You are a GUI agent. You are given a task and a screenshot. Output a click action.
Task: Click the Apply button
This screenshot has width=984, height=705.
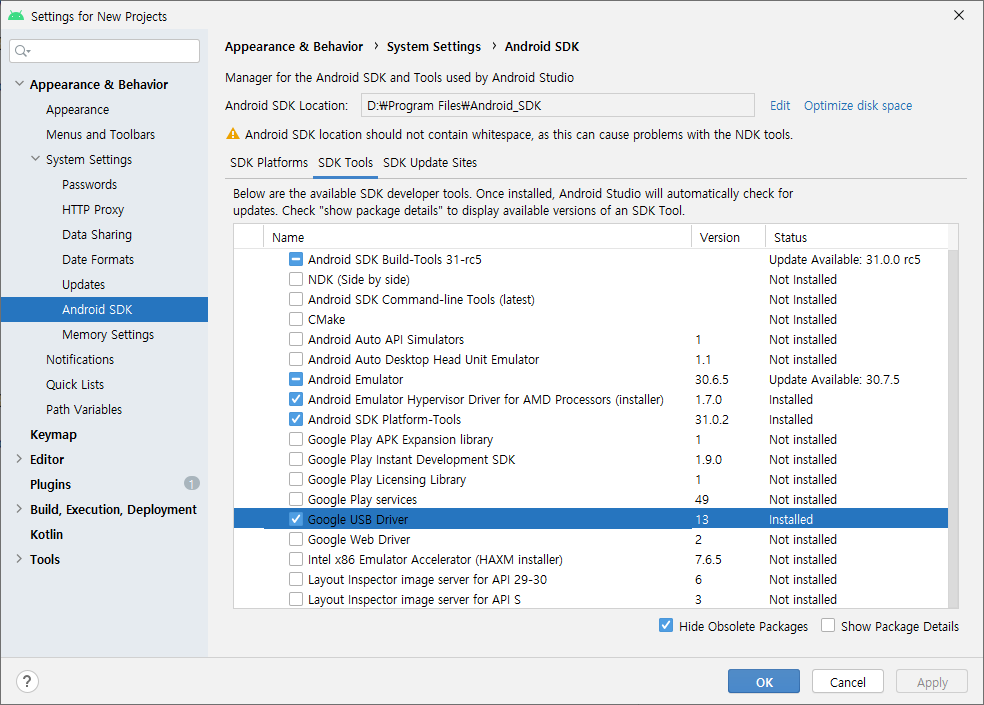tap(932, 681)
